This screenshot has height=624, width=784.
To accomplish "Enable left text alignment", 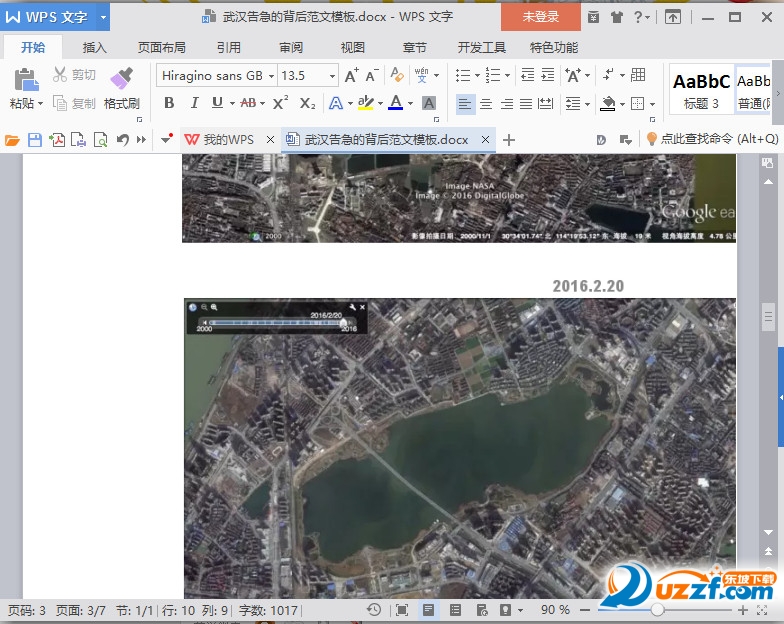I will coord(465,103).
